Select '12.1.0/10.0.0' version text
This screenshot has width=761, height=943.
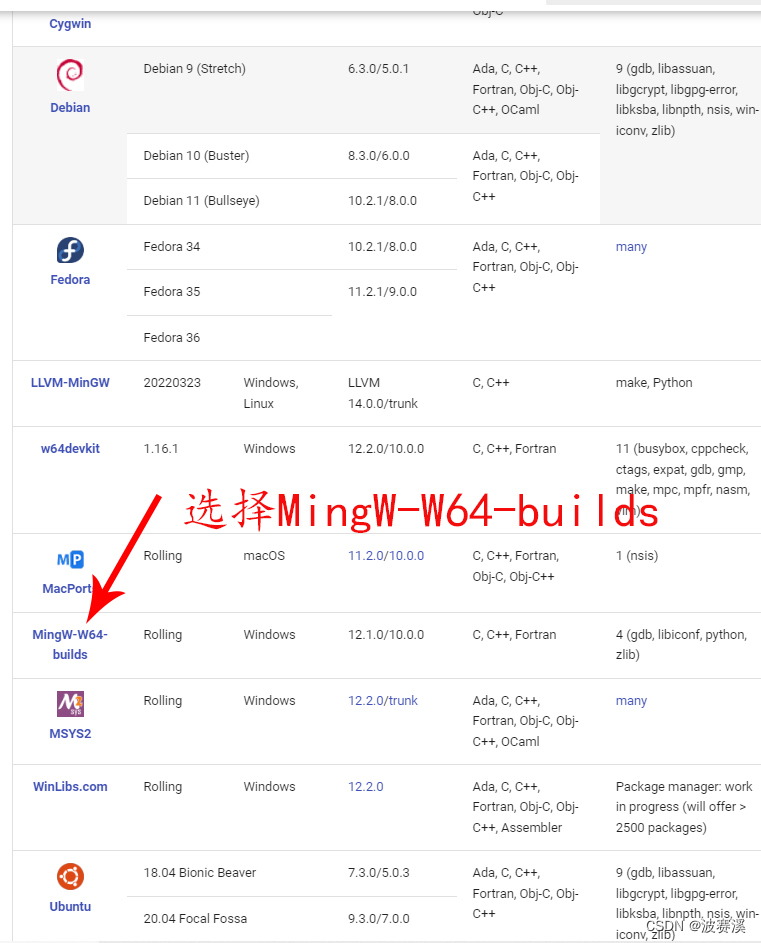coord(386,634)
